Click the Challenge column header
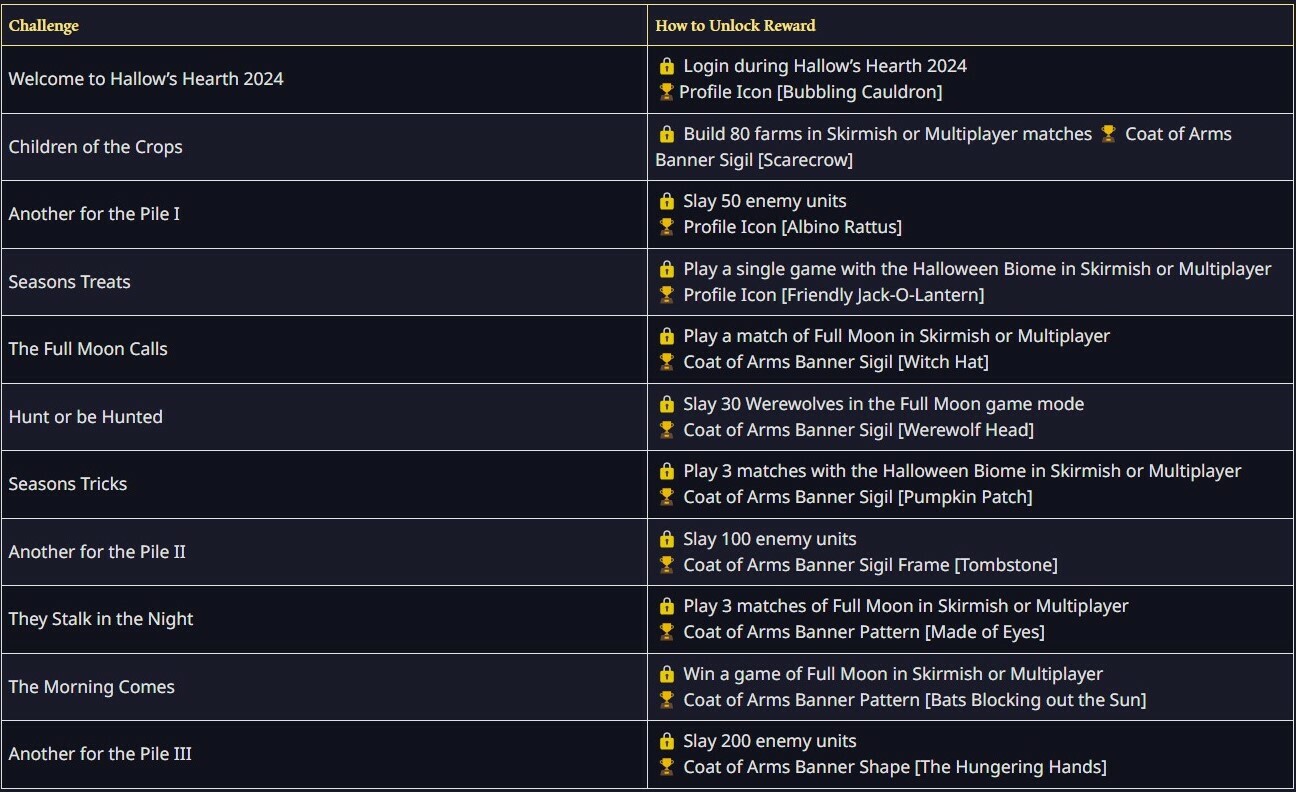 tap(44, 26)
